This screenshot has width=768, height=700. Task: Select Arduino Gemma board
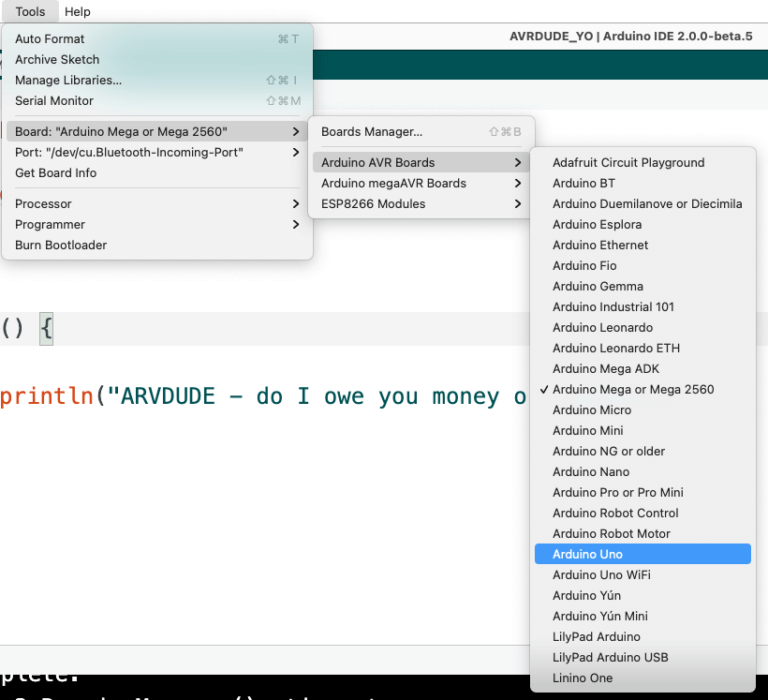tap(643, 286)
